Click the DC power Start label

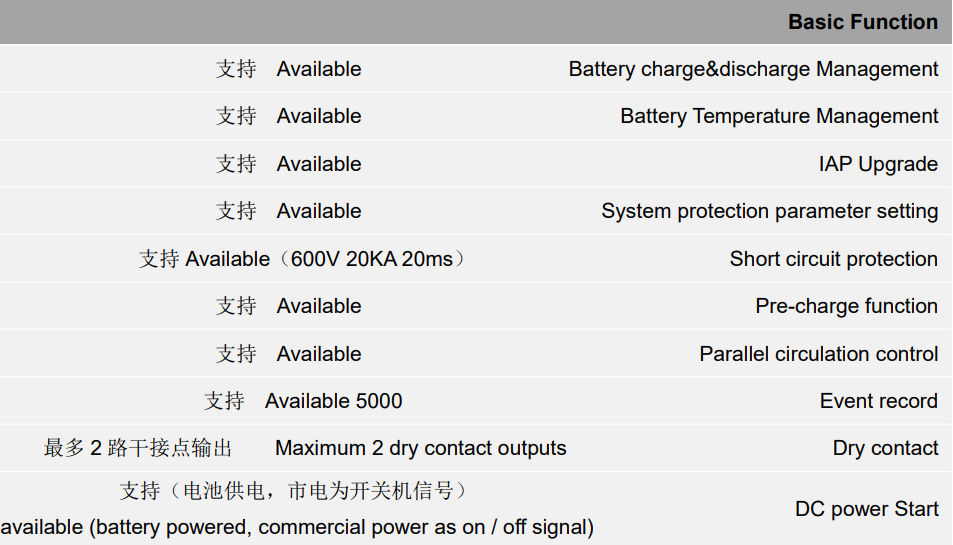point(867,509)
